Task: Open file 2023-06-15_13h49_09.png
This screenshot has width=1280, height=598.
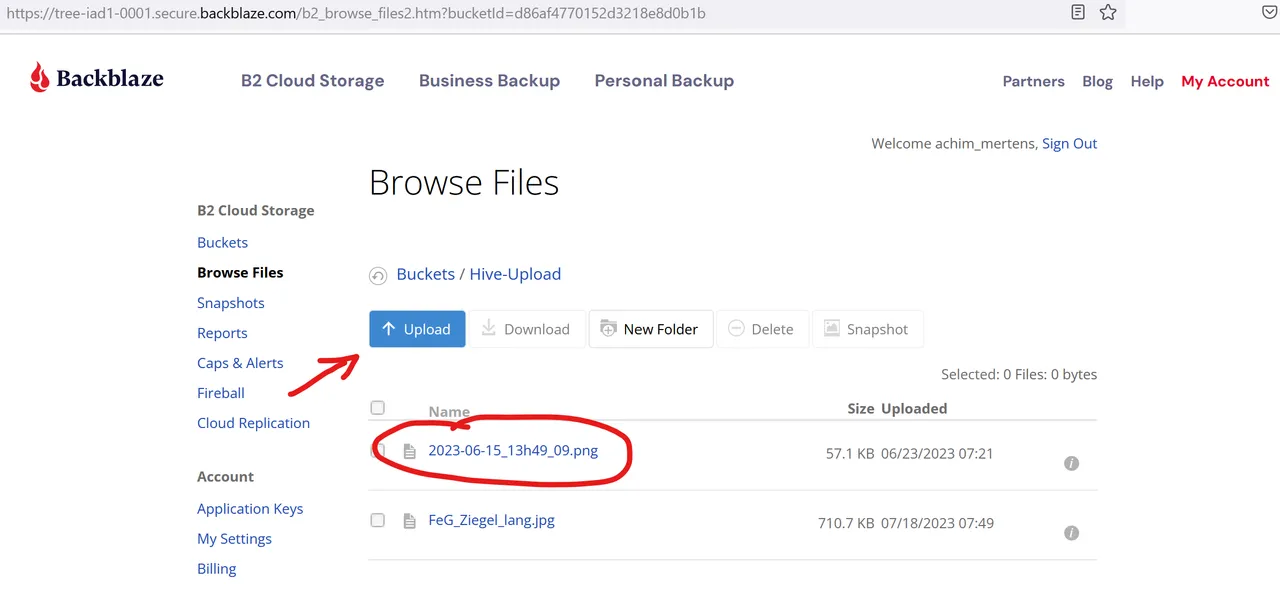Action: click(x=513, y=451)
